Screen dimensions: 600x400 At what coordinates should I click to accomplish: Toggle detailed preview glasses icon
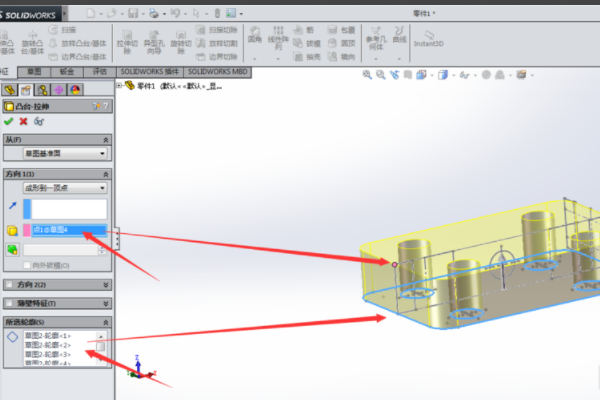click(x=39, y=122)
